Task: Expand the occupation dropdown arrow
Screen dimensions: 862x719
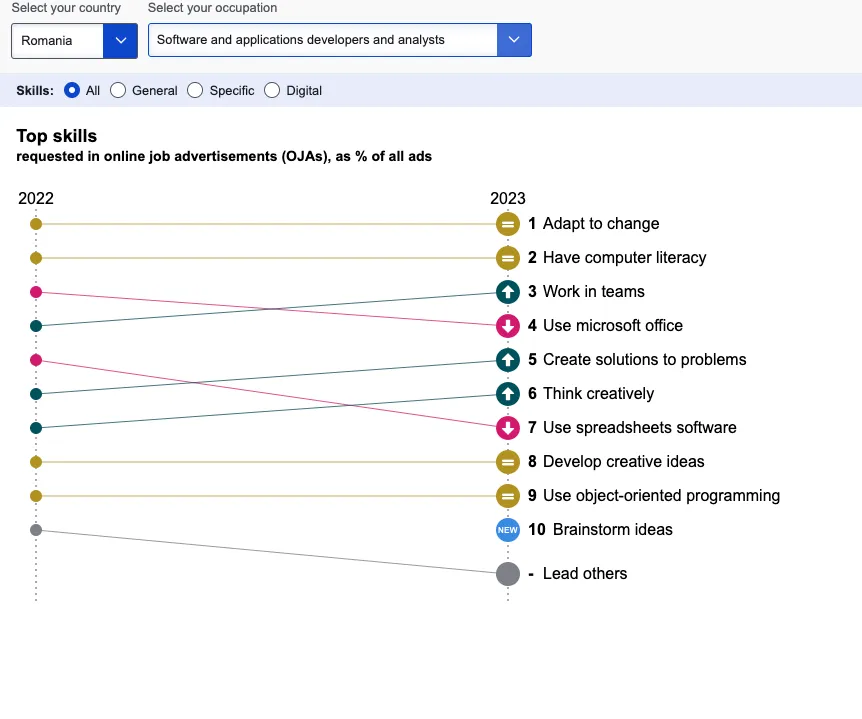Action: coord(514,40)
